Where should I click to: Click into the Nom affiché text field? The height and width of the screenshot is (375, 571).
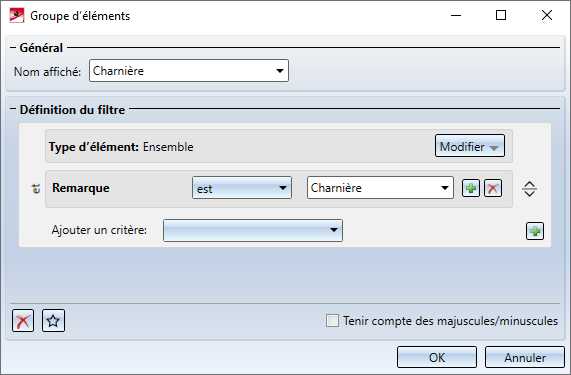click(181, 71)
